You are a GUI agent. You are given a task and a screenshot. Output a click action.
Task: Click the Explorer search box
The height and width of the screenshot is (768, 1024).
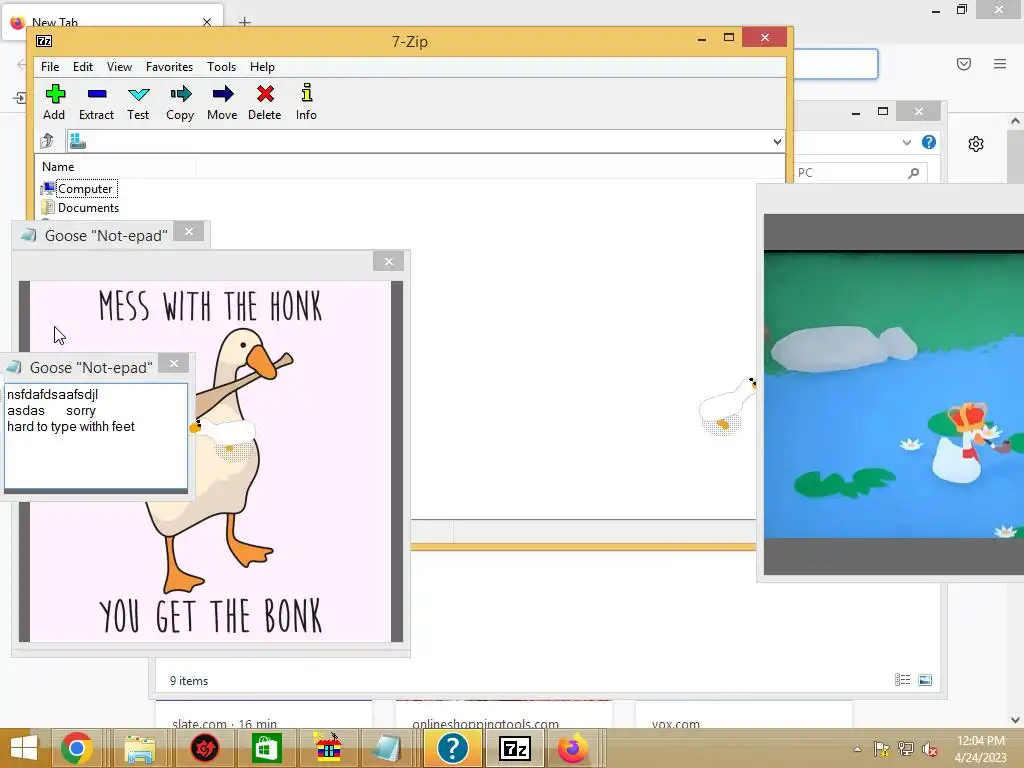[x=859, y=172]
